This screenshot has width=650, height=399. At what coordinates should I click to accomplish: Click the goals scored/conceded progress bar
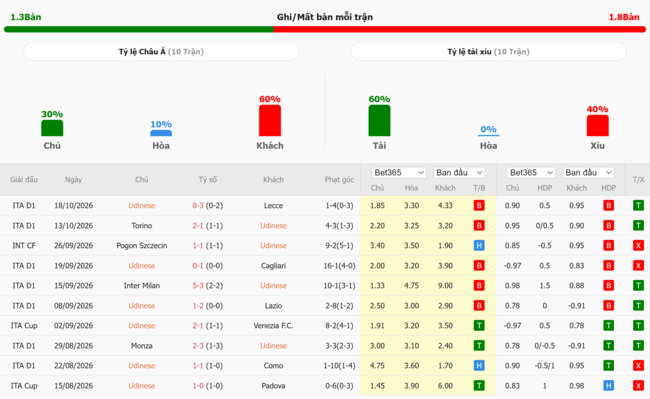click(x=325, y=29)
